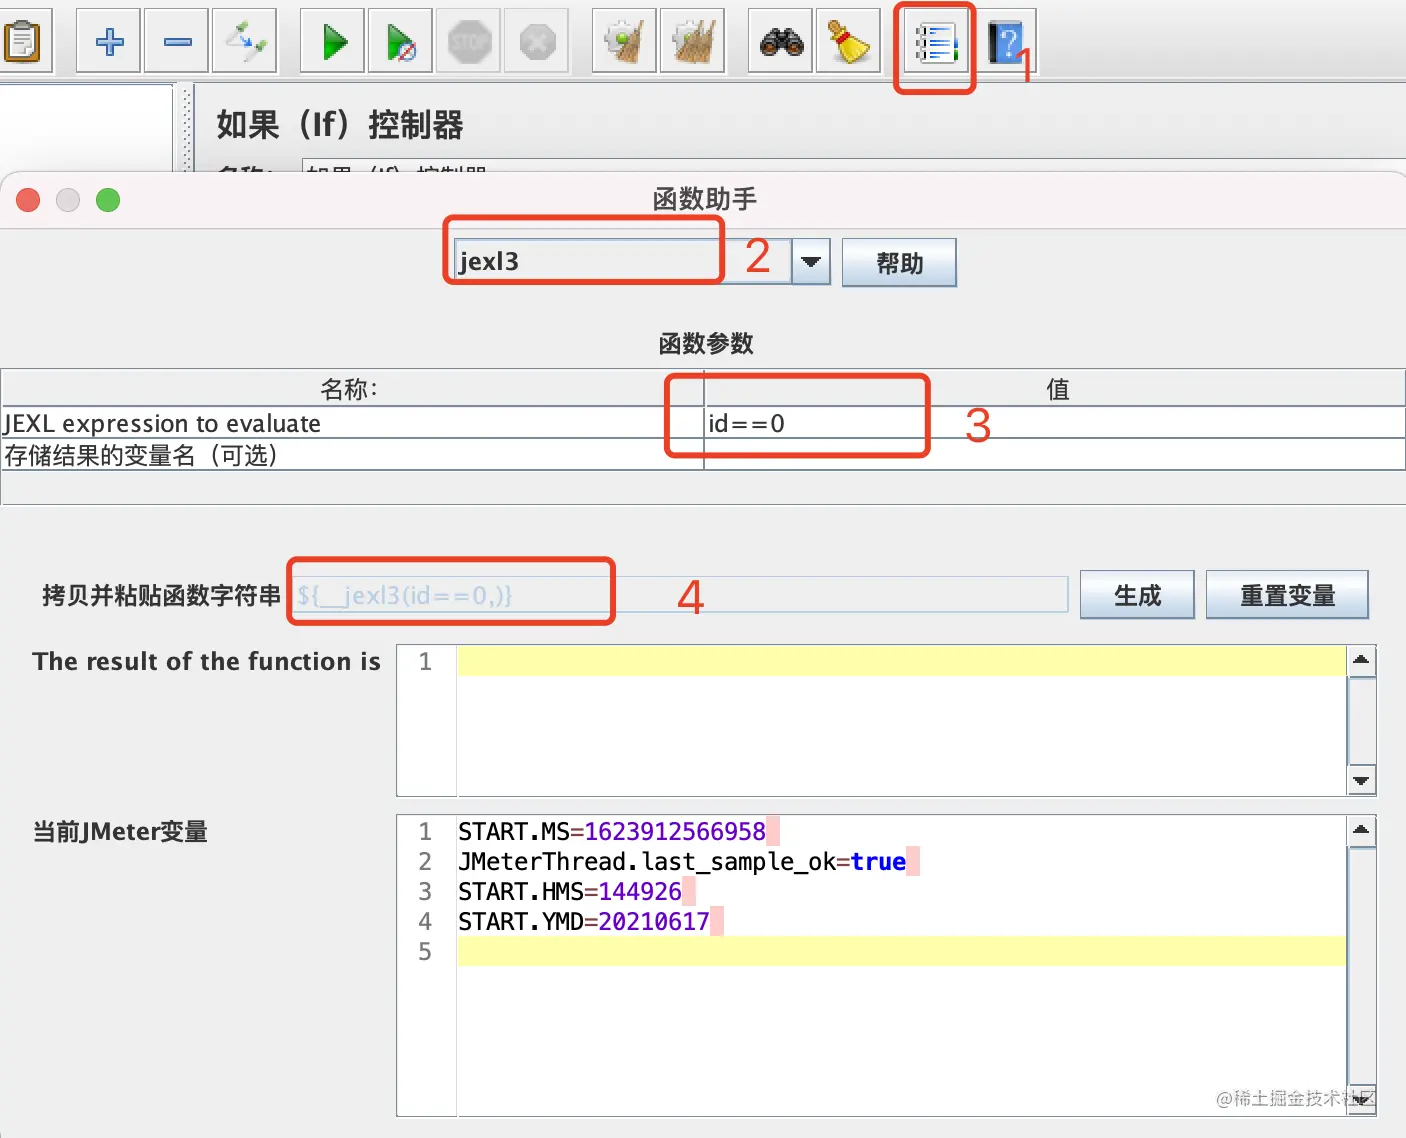Click the 帮助 help button
This screenshot has width=1406, height=1138.
pyautogui.click(x=899, y=262)
